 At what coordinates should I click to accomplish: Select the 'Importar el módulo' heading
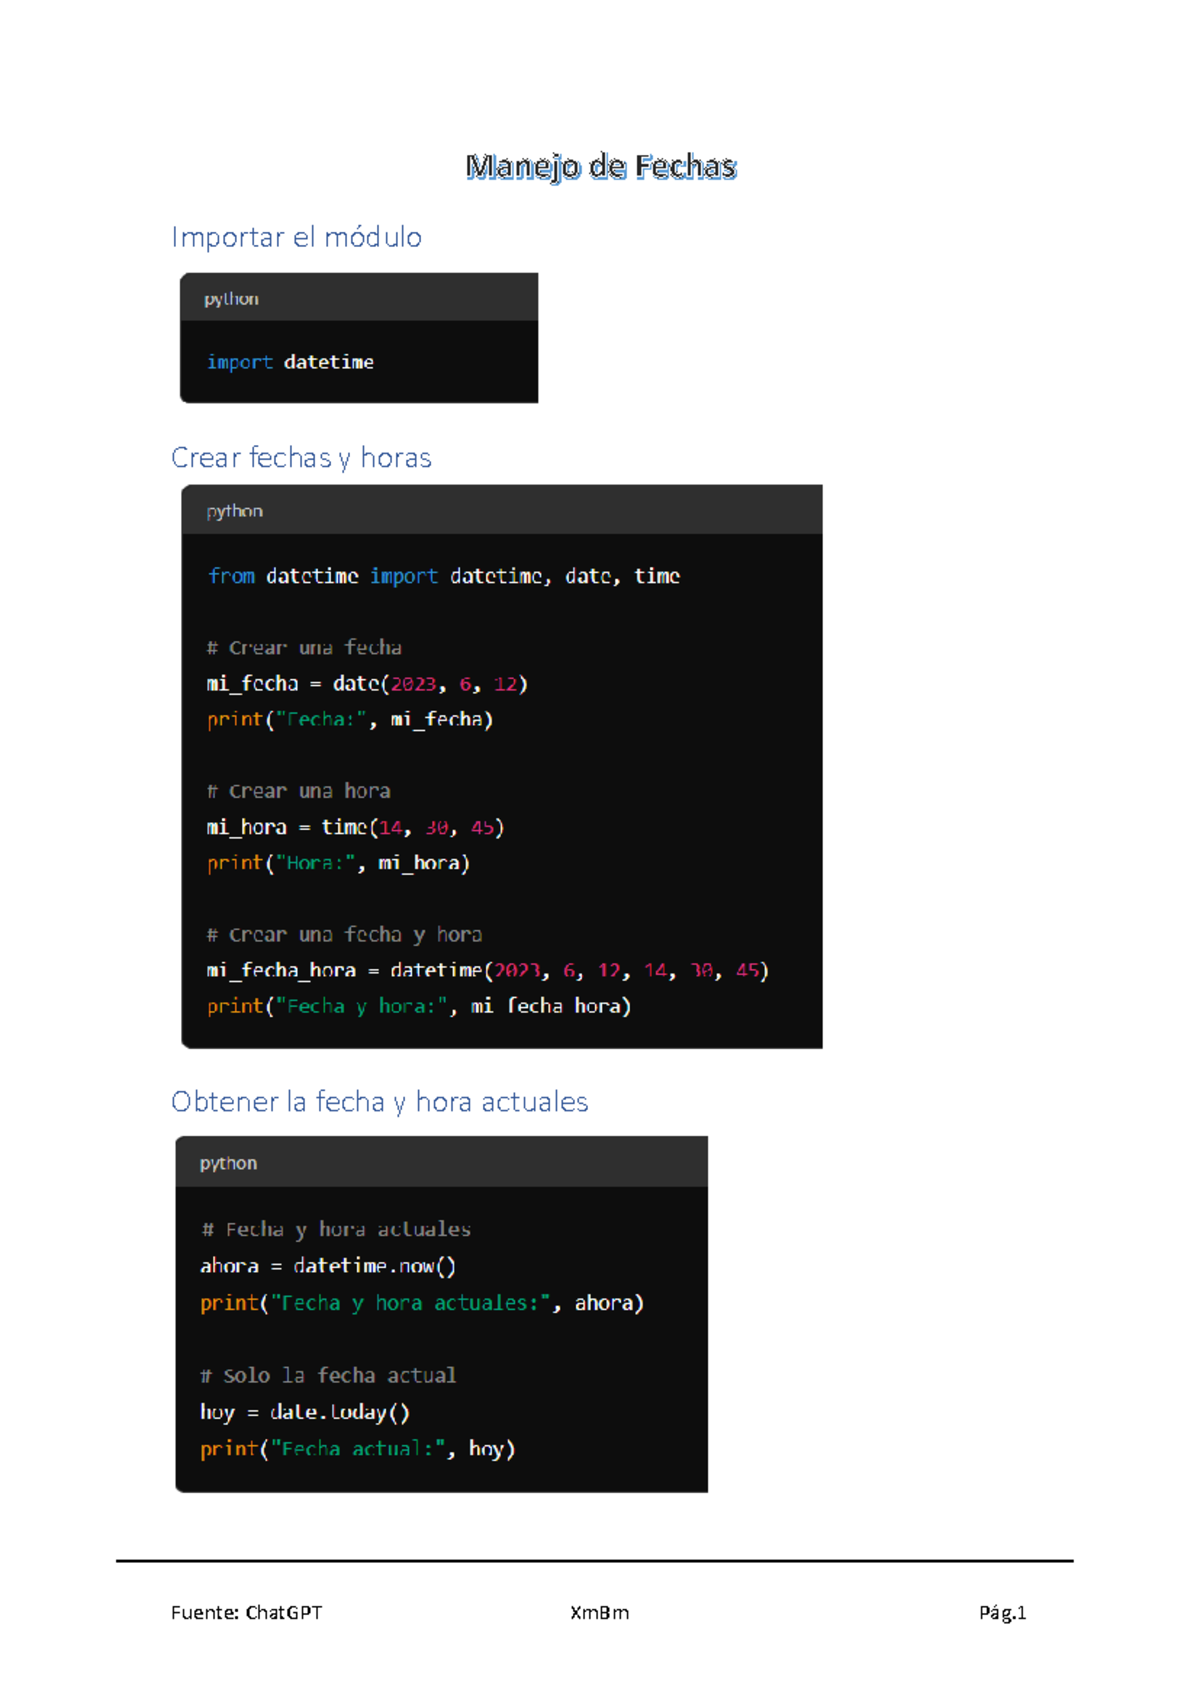[296, 237]
